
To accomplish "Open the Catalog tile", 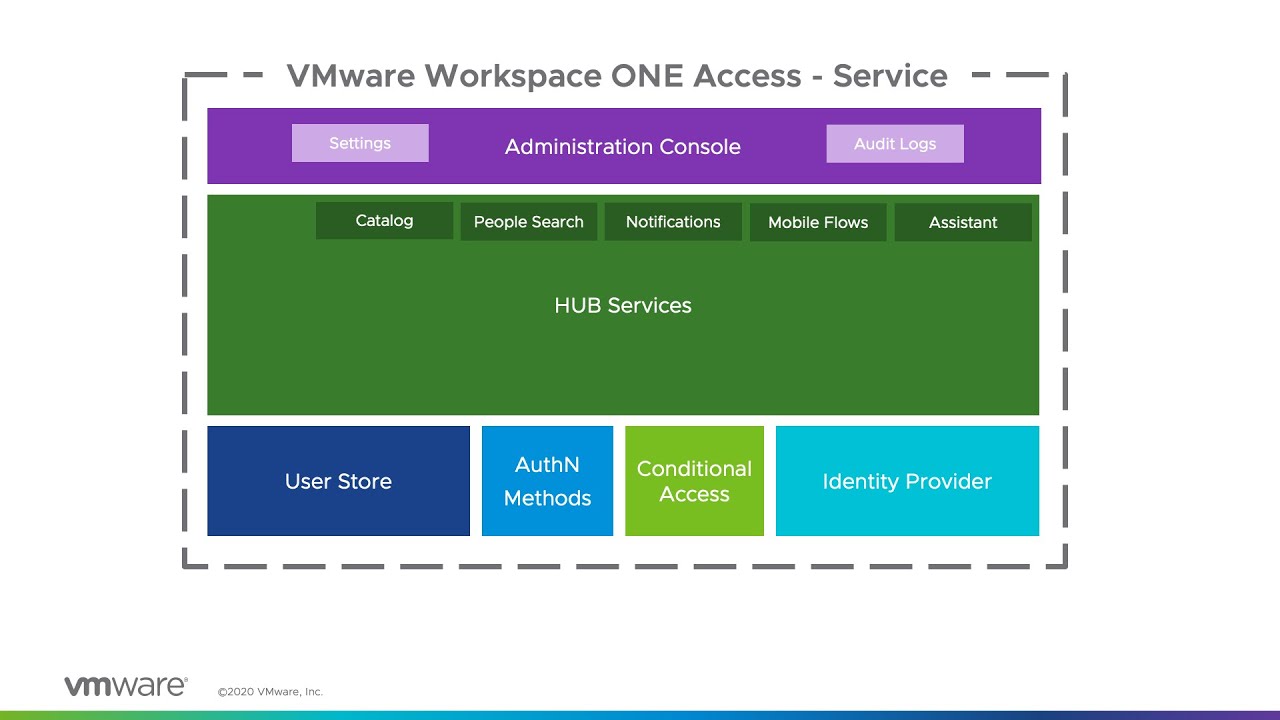I will click(384, 221).
